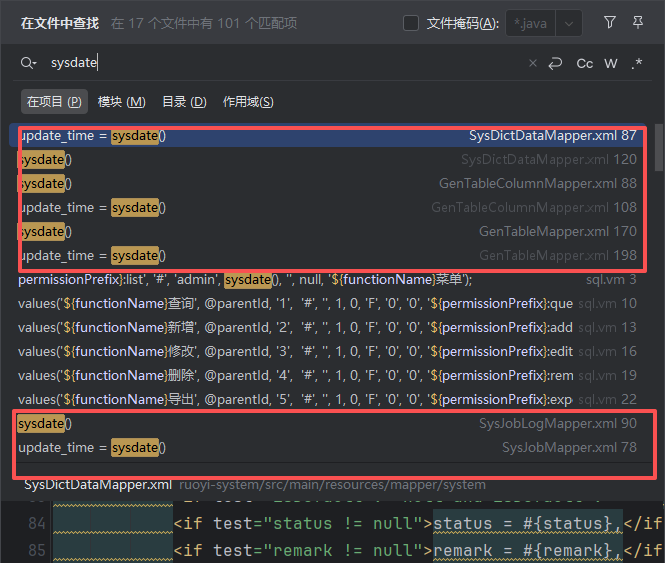Viewport: 665px width, 563px height.
Task: Enable the file mask checkbox
Action: 411,23
